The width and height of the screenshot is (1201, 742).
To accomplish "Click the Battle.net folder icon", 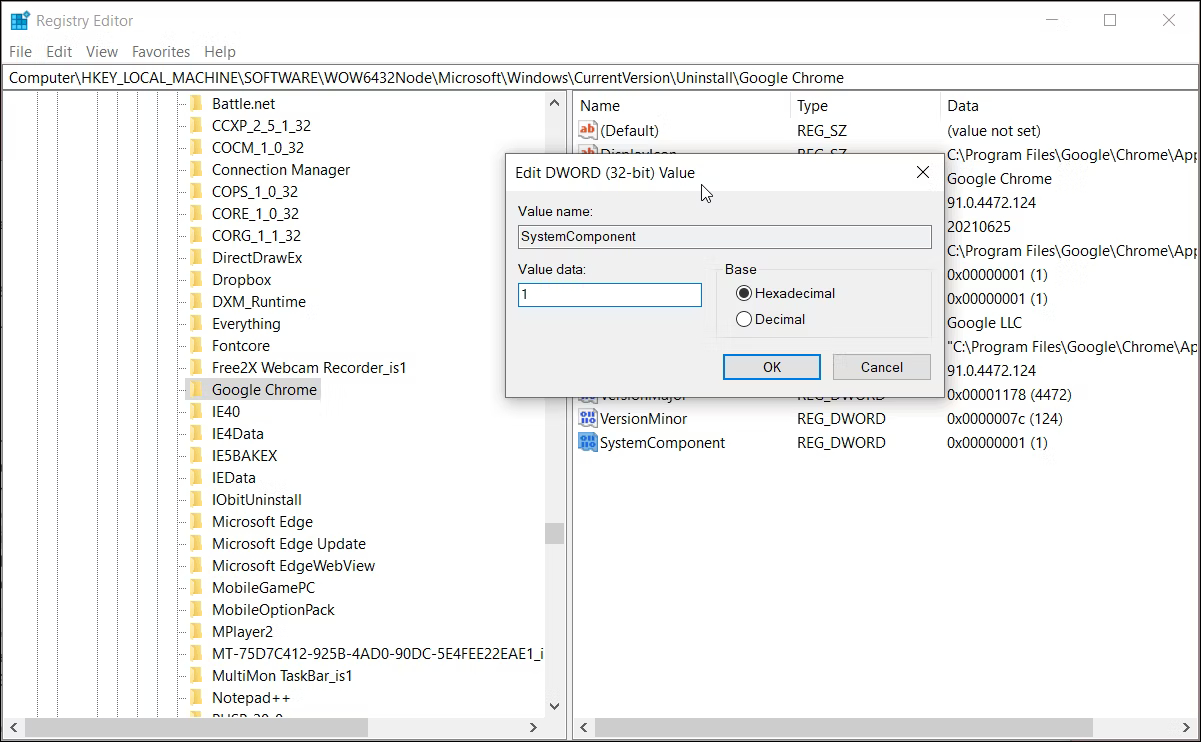I will pos(196,103).
